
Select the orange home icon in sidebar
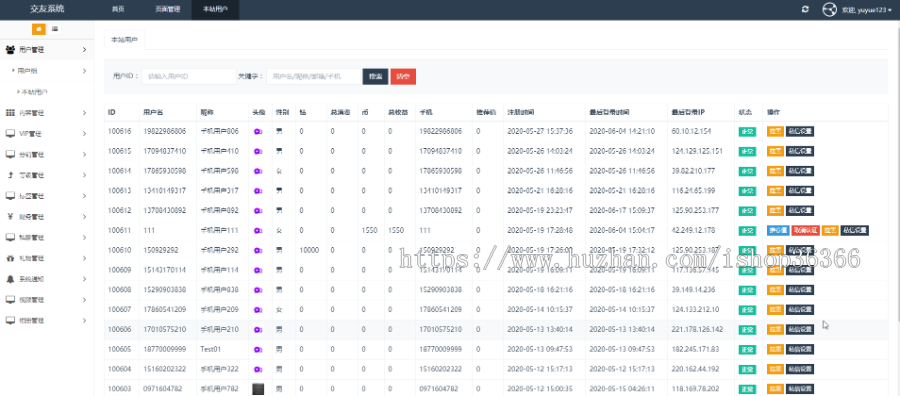pyautogui.click(x=38, y=29)
